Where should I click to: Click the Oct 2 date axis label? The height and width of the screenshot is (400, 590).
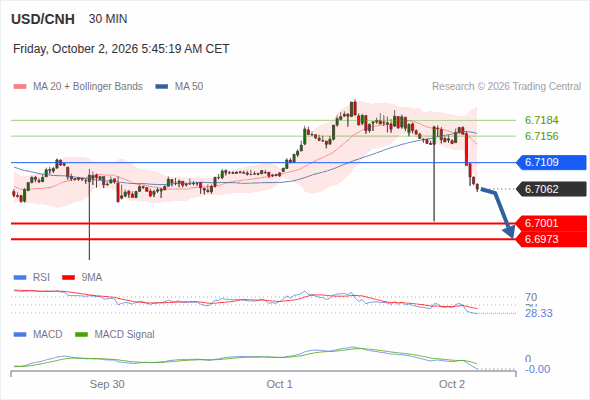tap(452, 384)
